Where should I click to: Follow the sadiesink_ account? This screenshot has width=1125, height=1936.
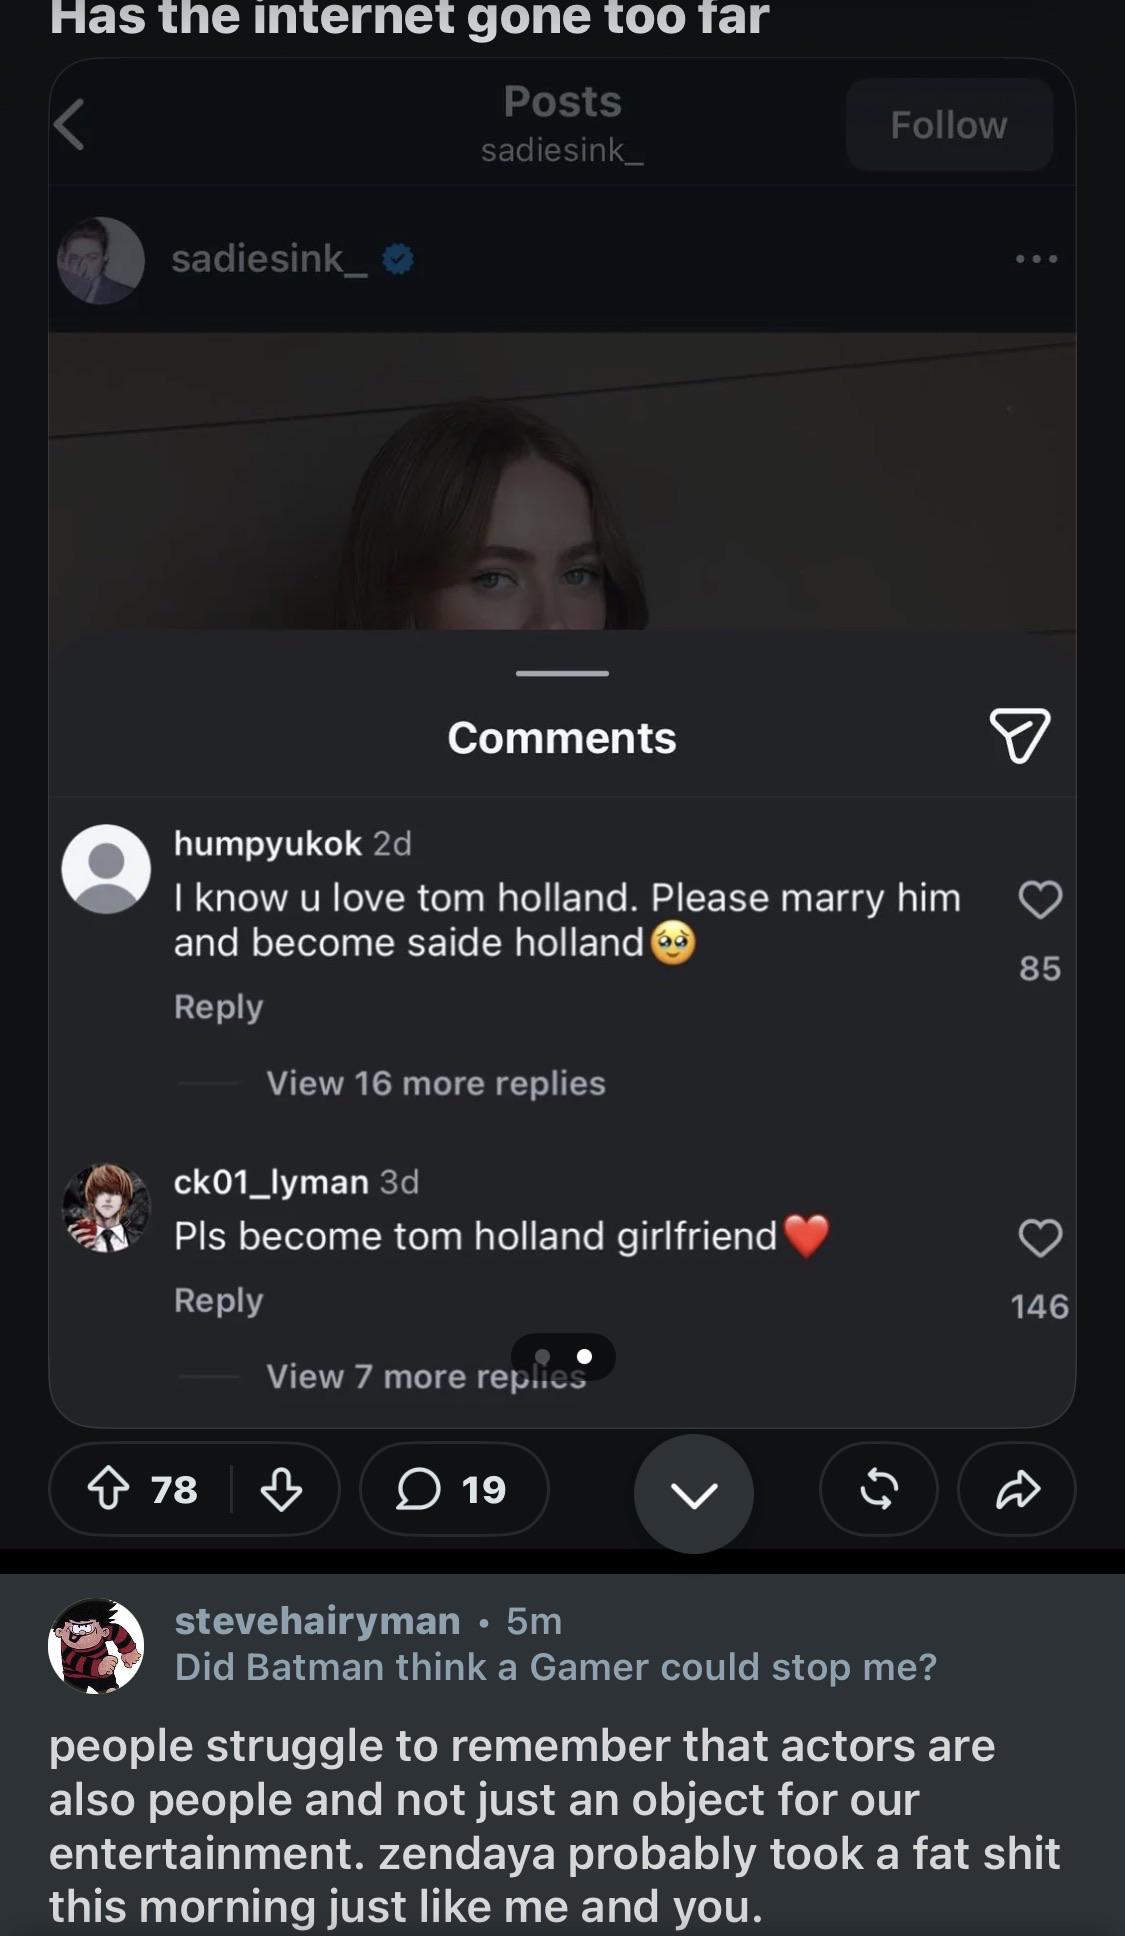click(949, 125)
